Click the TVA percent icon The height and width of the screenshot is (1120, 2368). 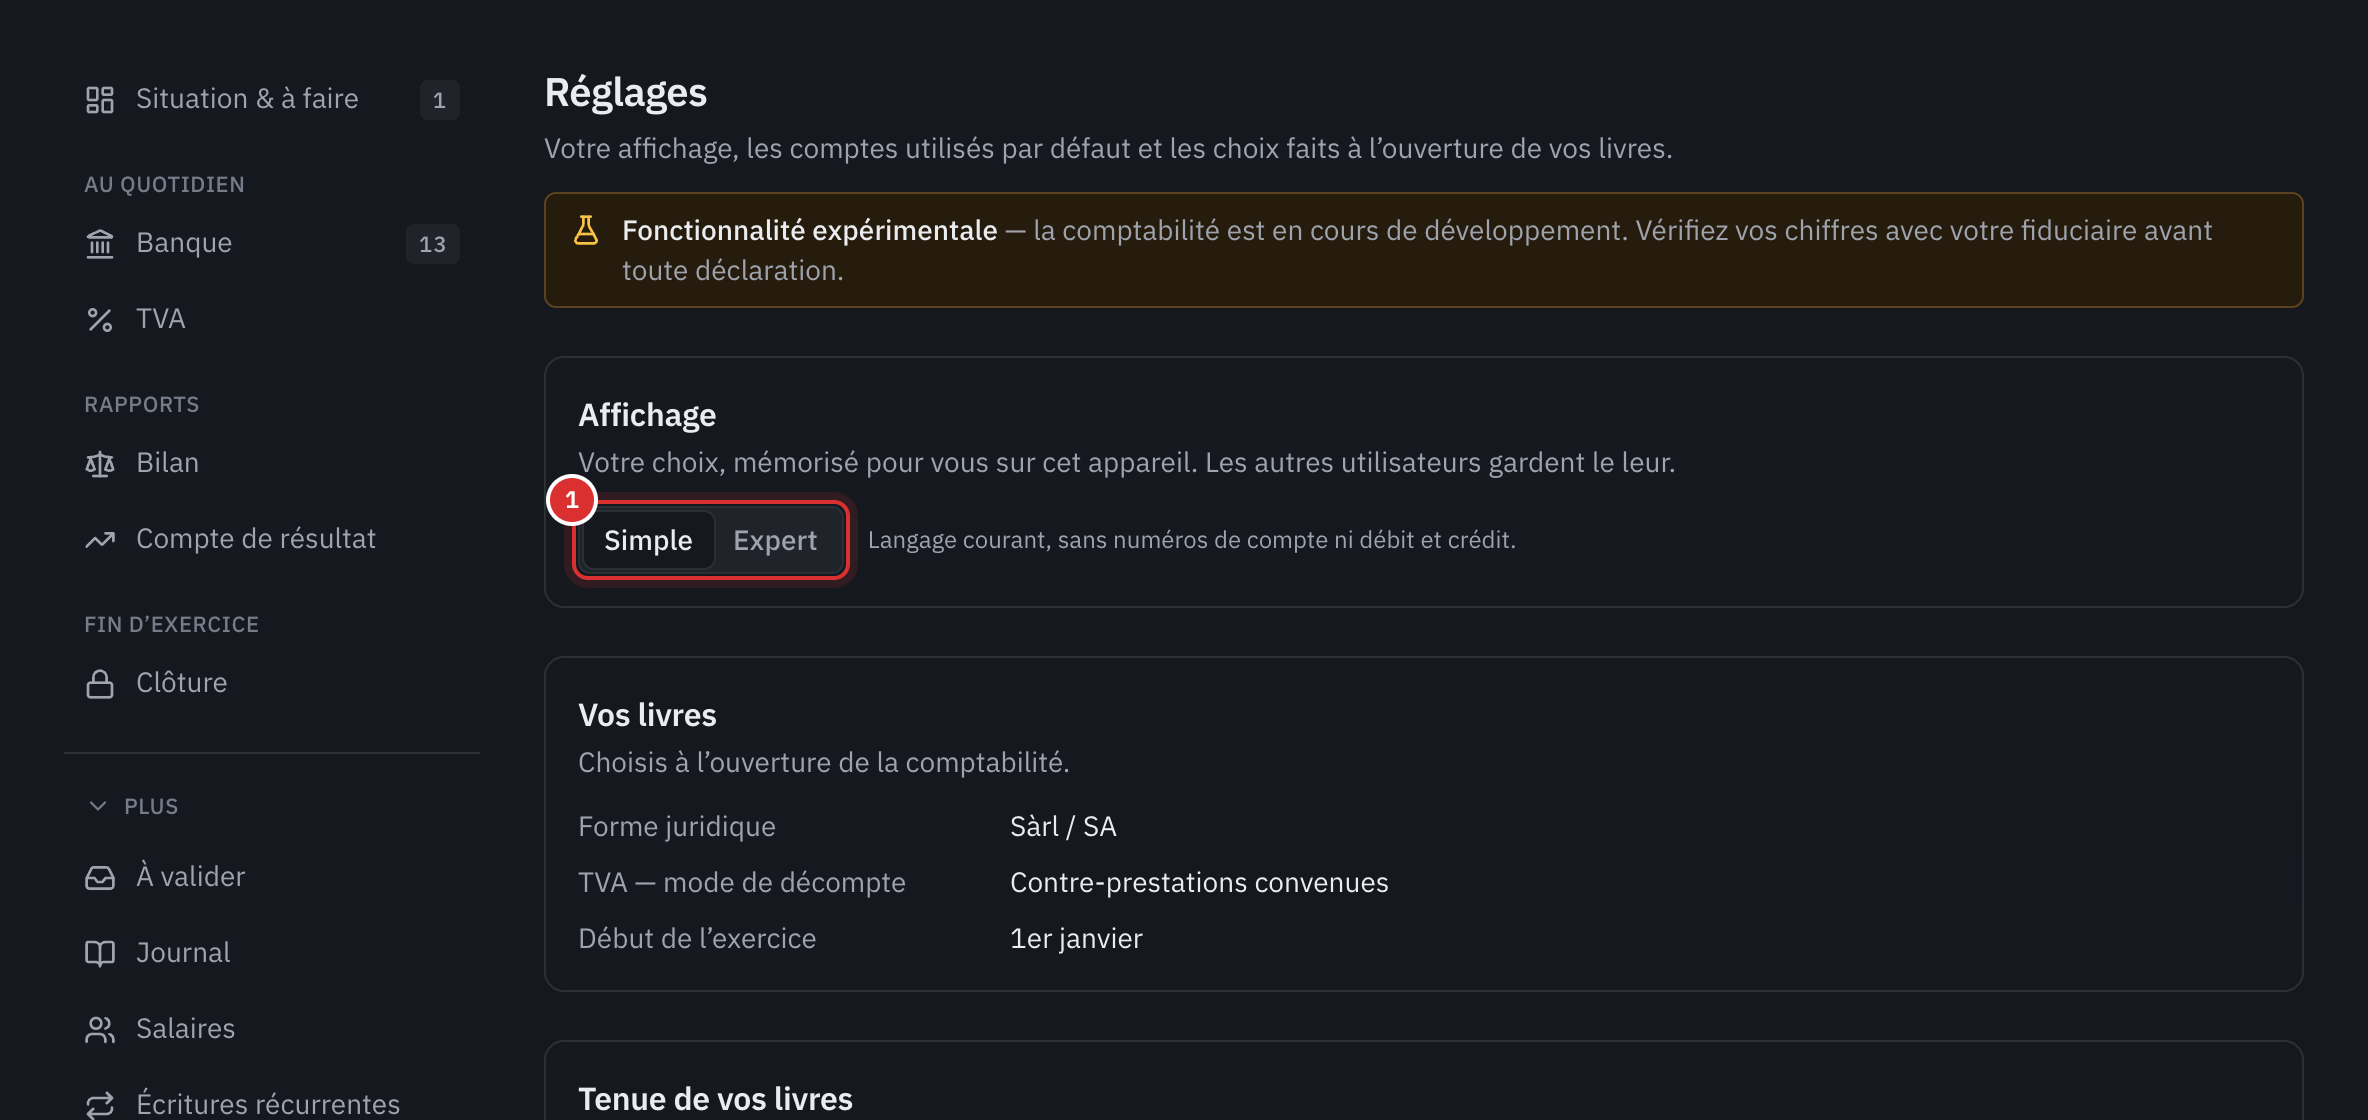click(100, 319)
